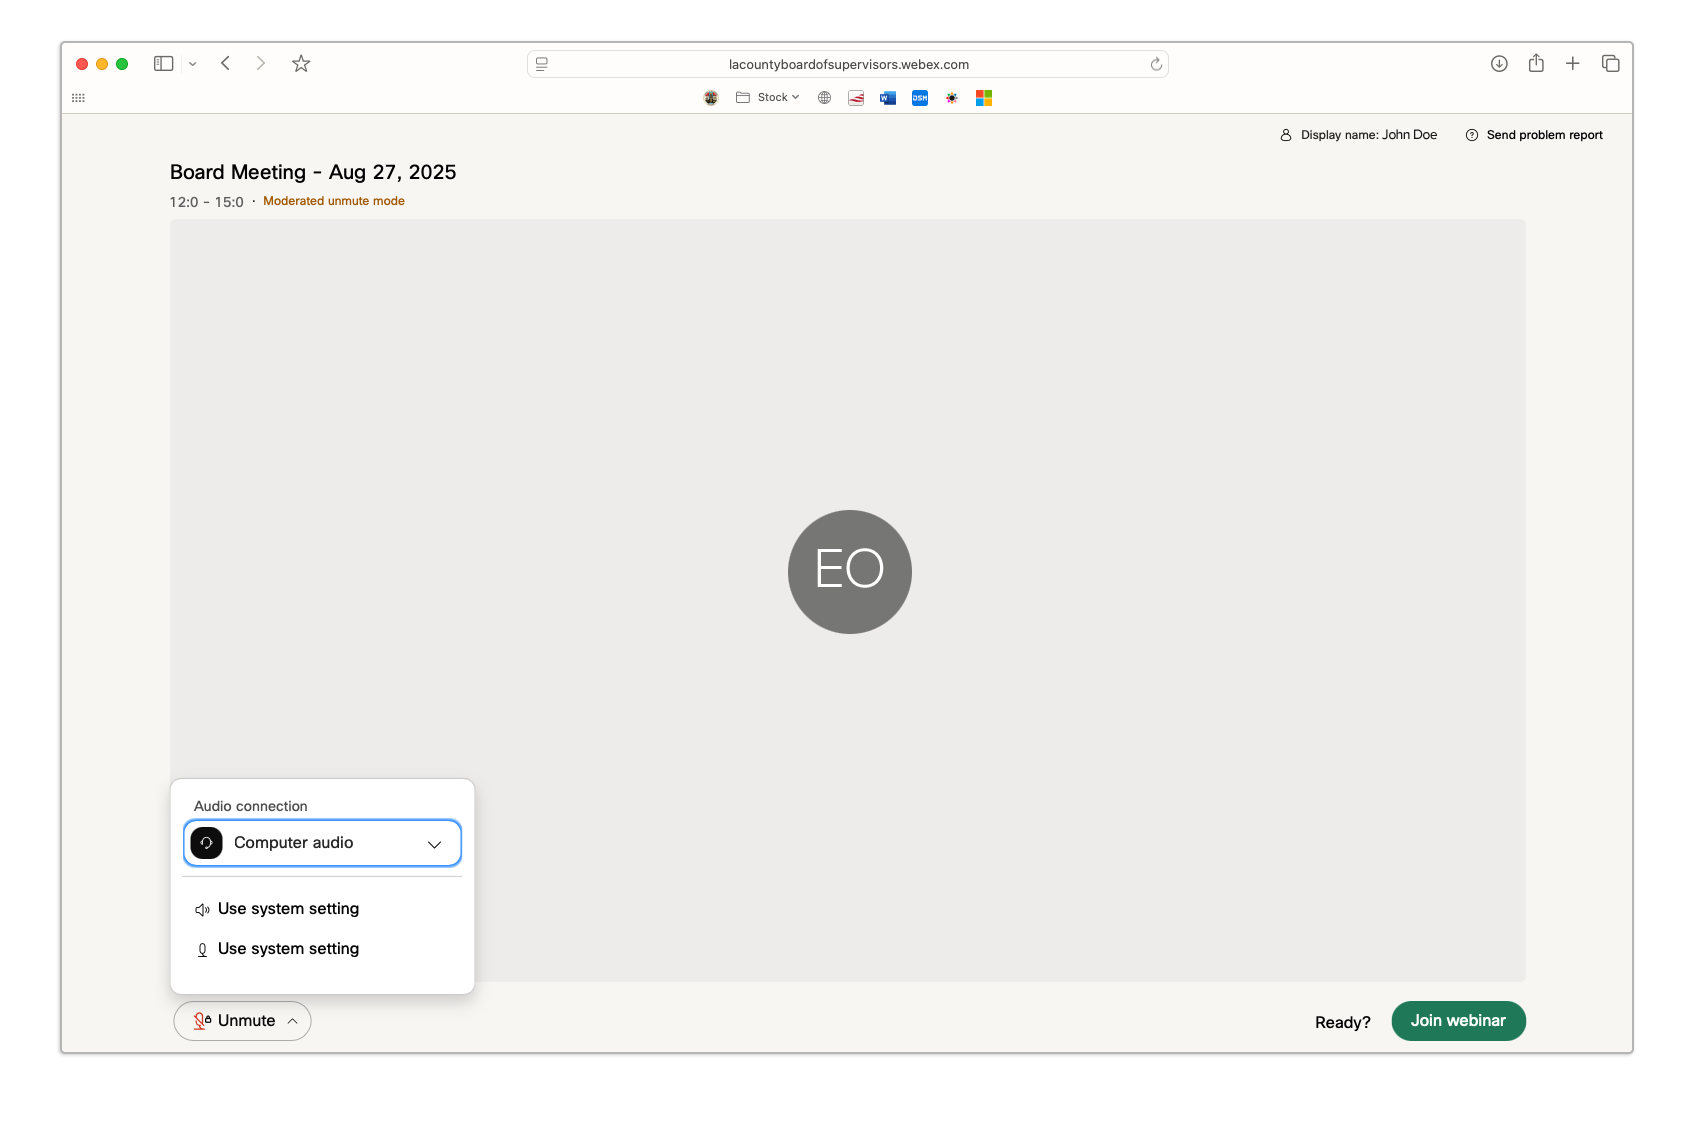Click Display name: John Doe
Viewport: 1695px width, 1132px height.
tap(1367, 134)
